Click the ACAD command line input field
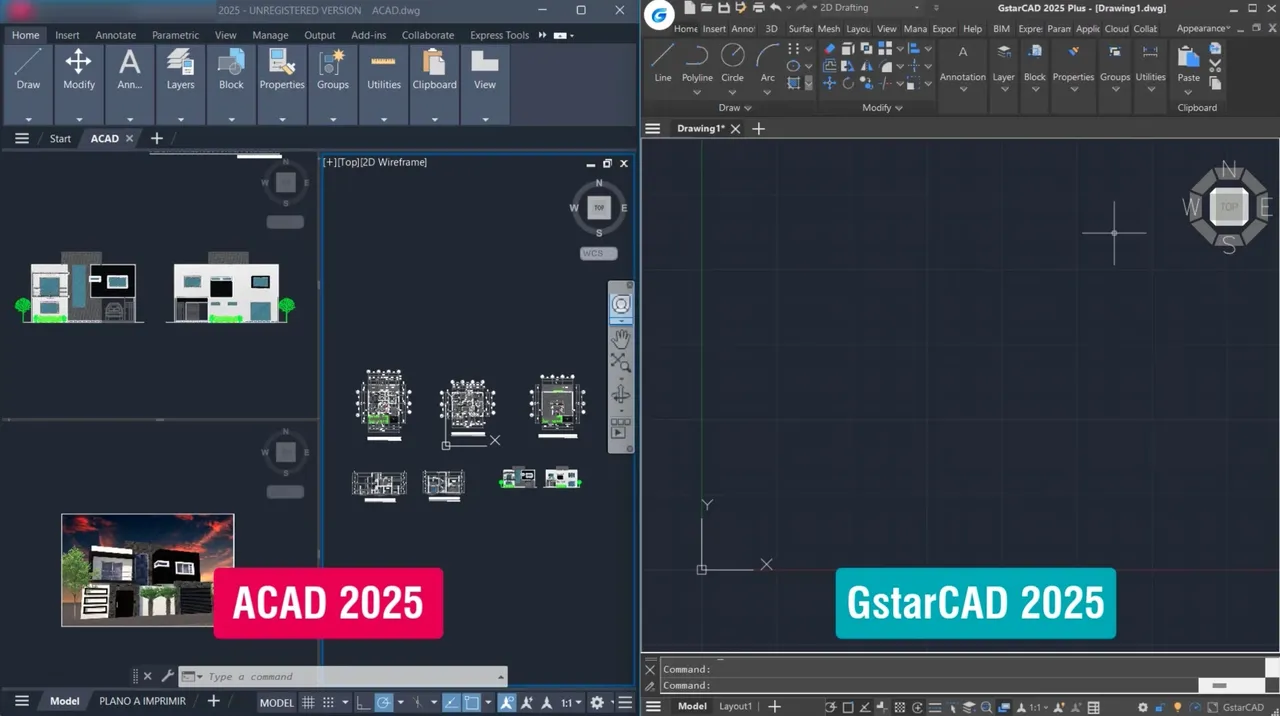The height and width of the screenshot is (716, 1280). 342,677
